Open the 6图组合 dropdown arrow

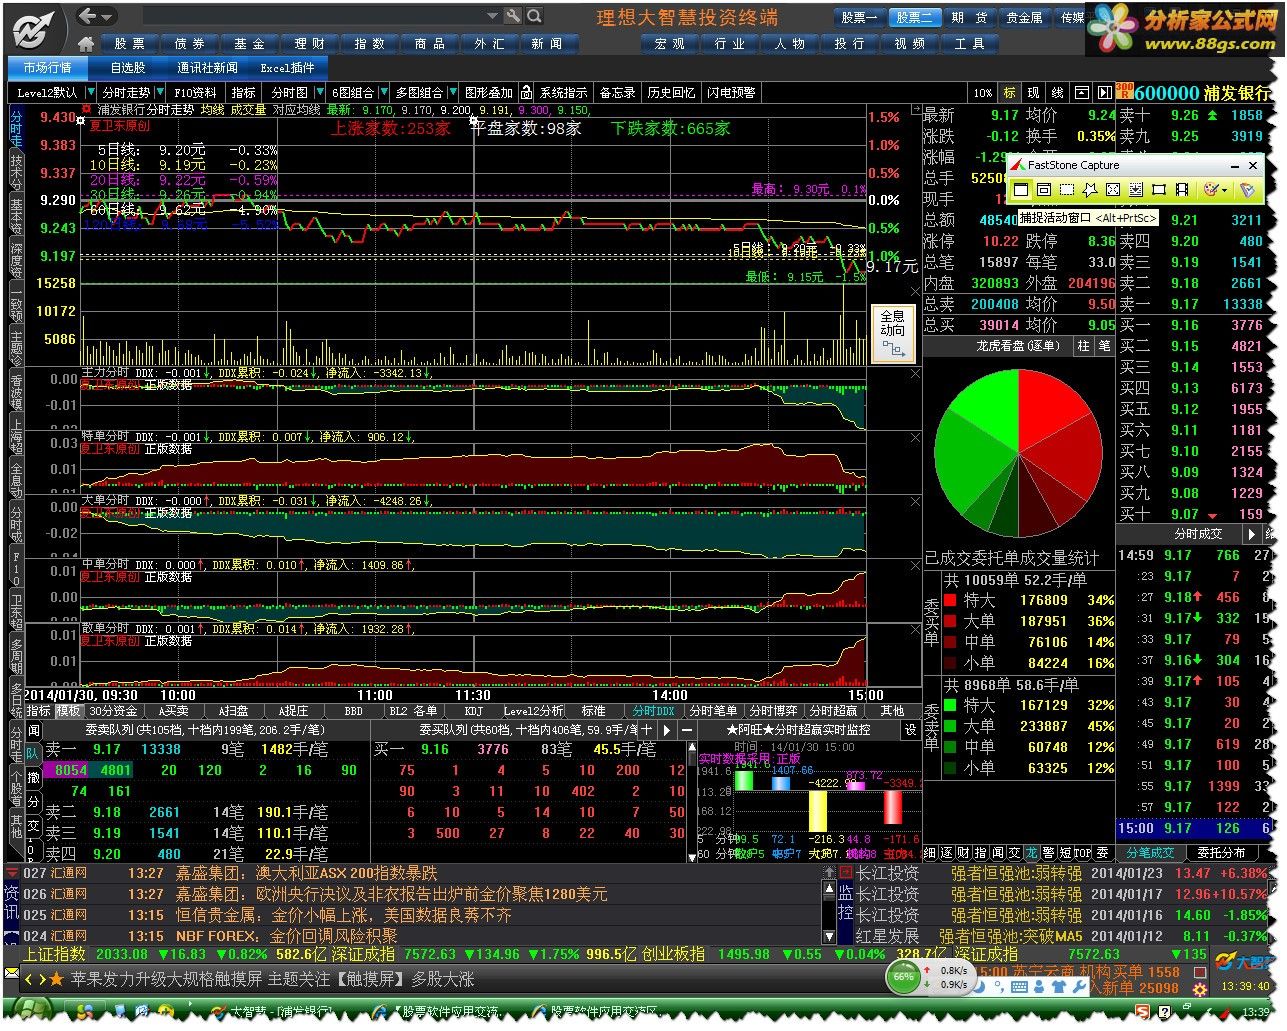coord(382,93)
